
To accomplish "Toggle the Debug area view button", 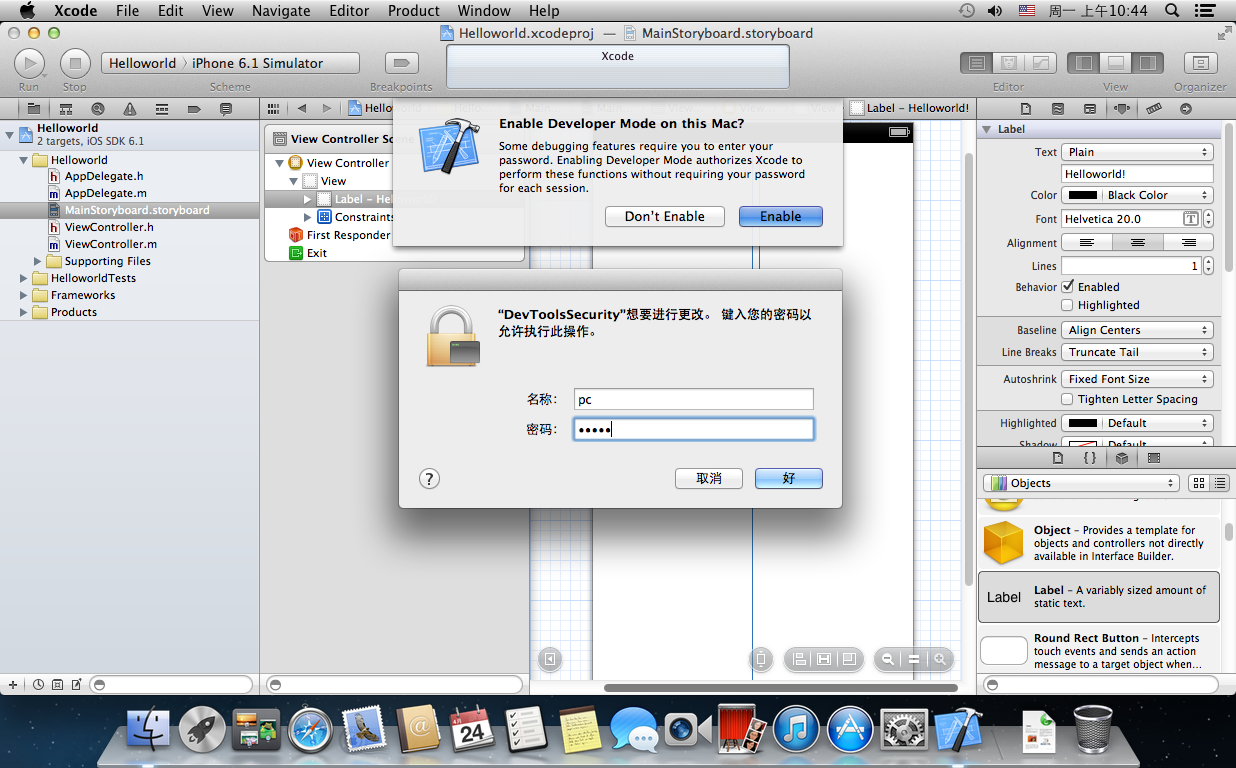I will coord(1115,63).
